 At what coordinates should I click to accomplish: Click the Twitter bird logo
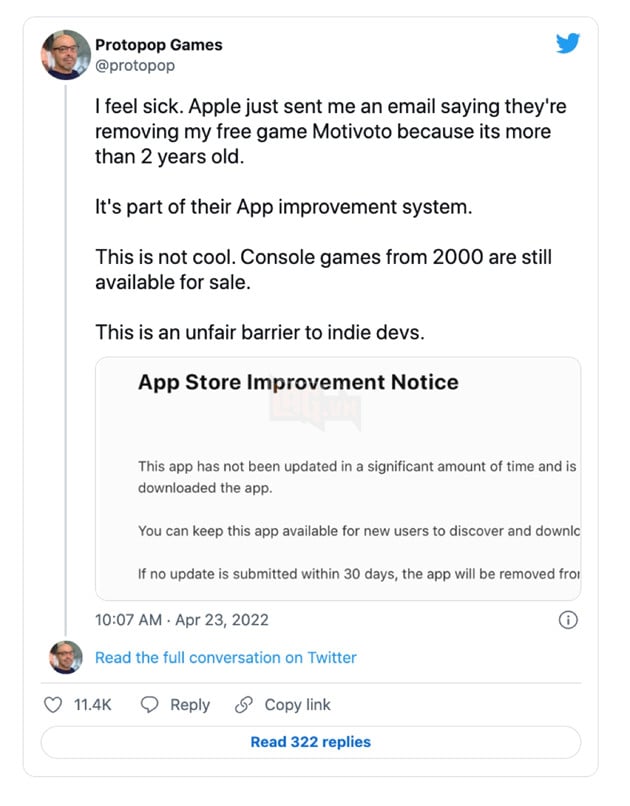[567, 43]
